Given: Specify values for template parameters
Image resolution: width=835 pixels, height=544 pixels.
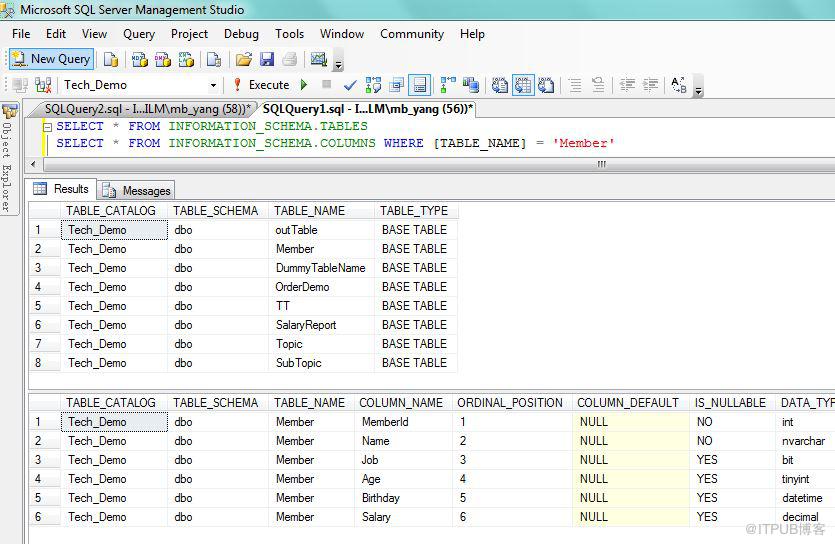Looking at the screenshot, I should point(679,85).
